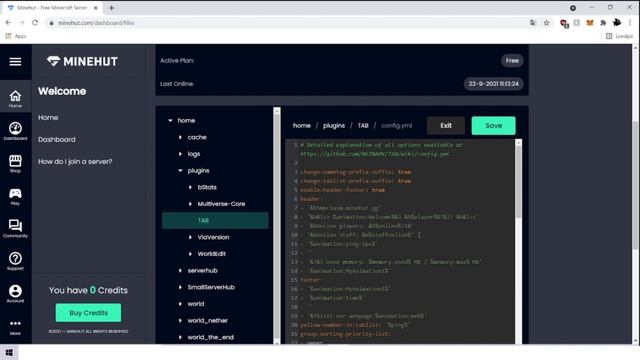
Task: Expand the Multiverse-Core folder
Action: (x=190, y=204)
